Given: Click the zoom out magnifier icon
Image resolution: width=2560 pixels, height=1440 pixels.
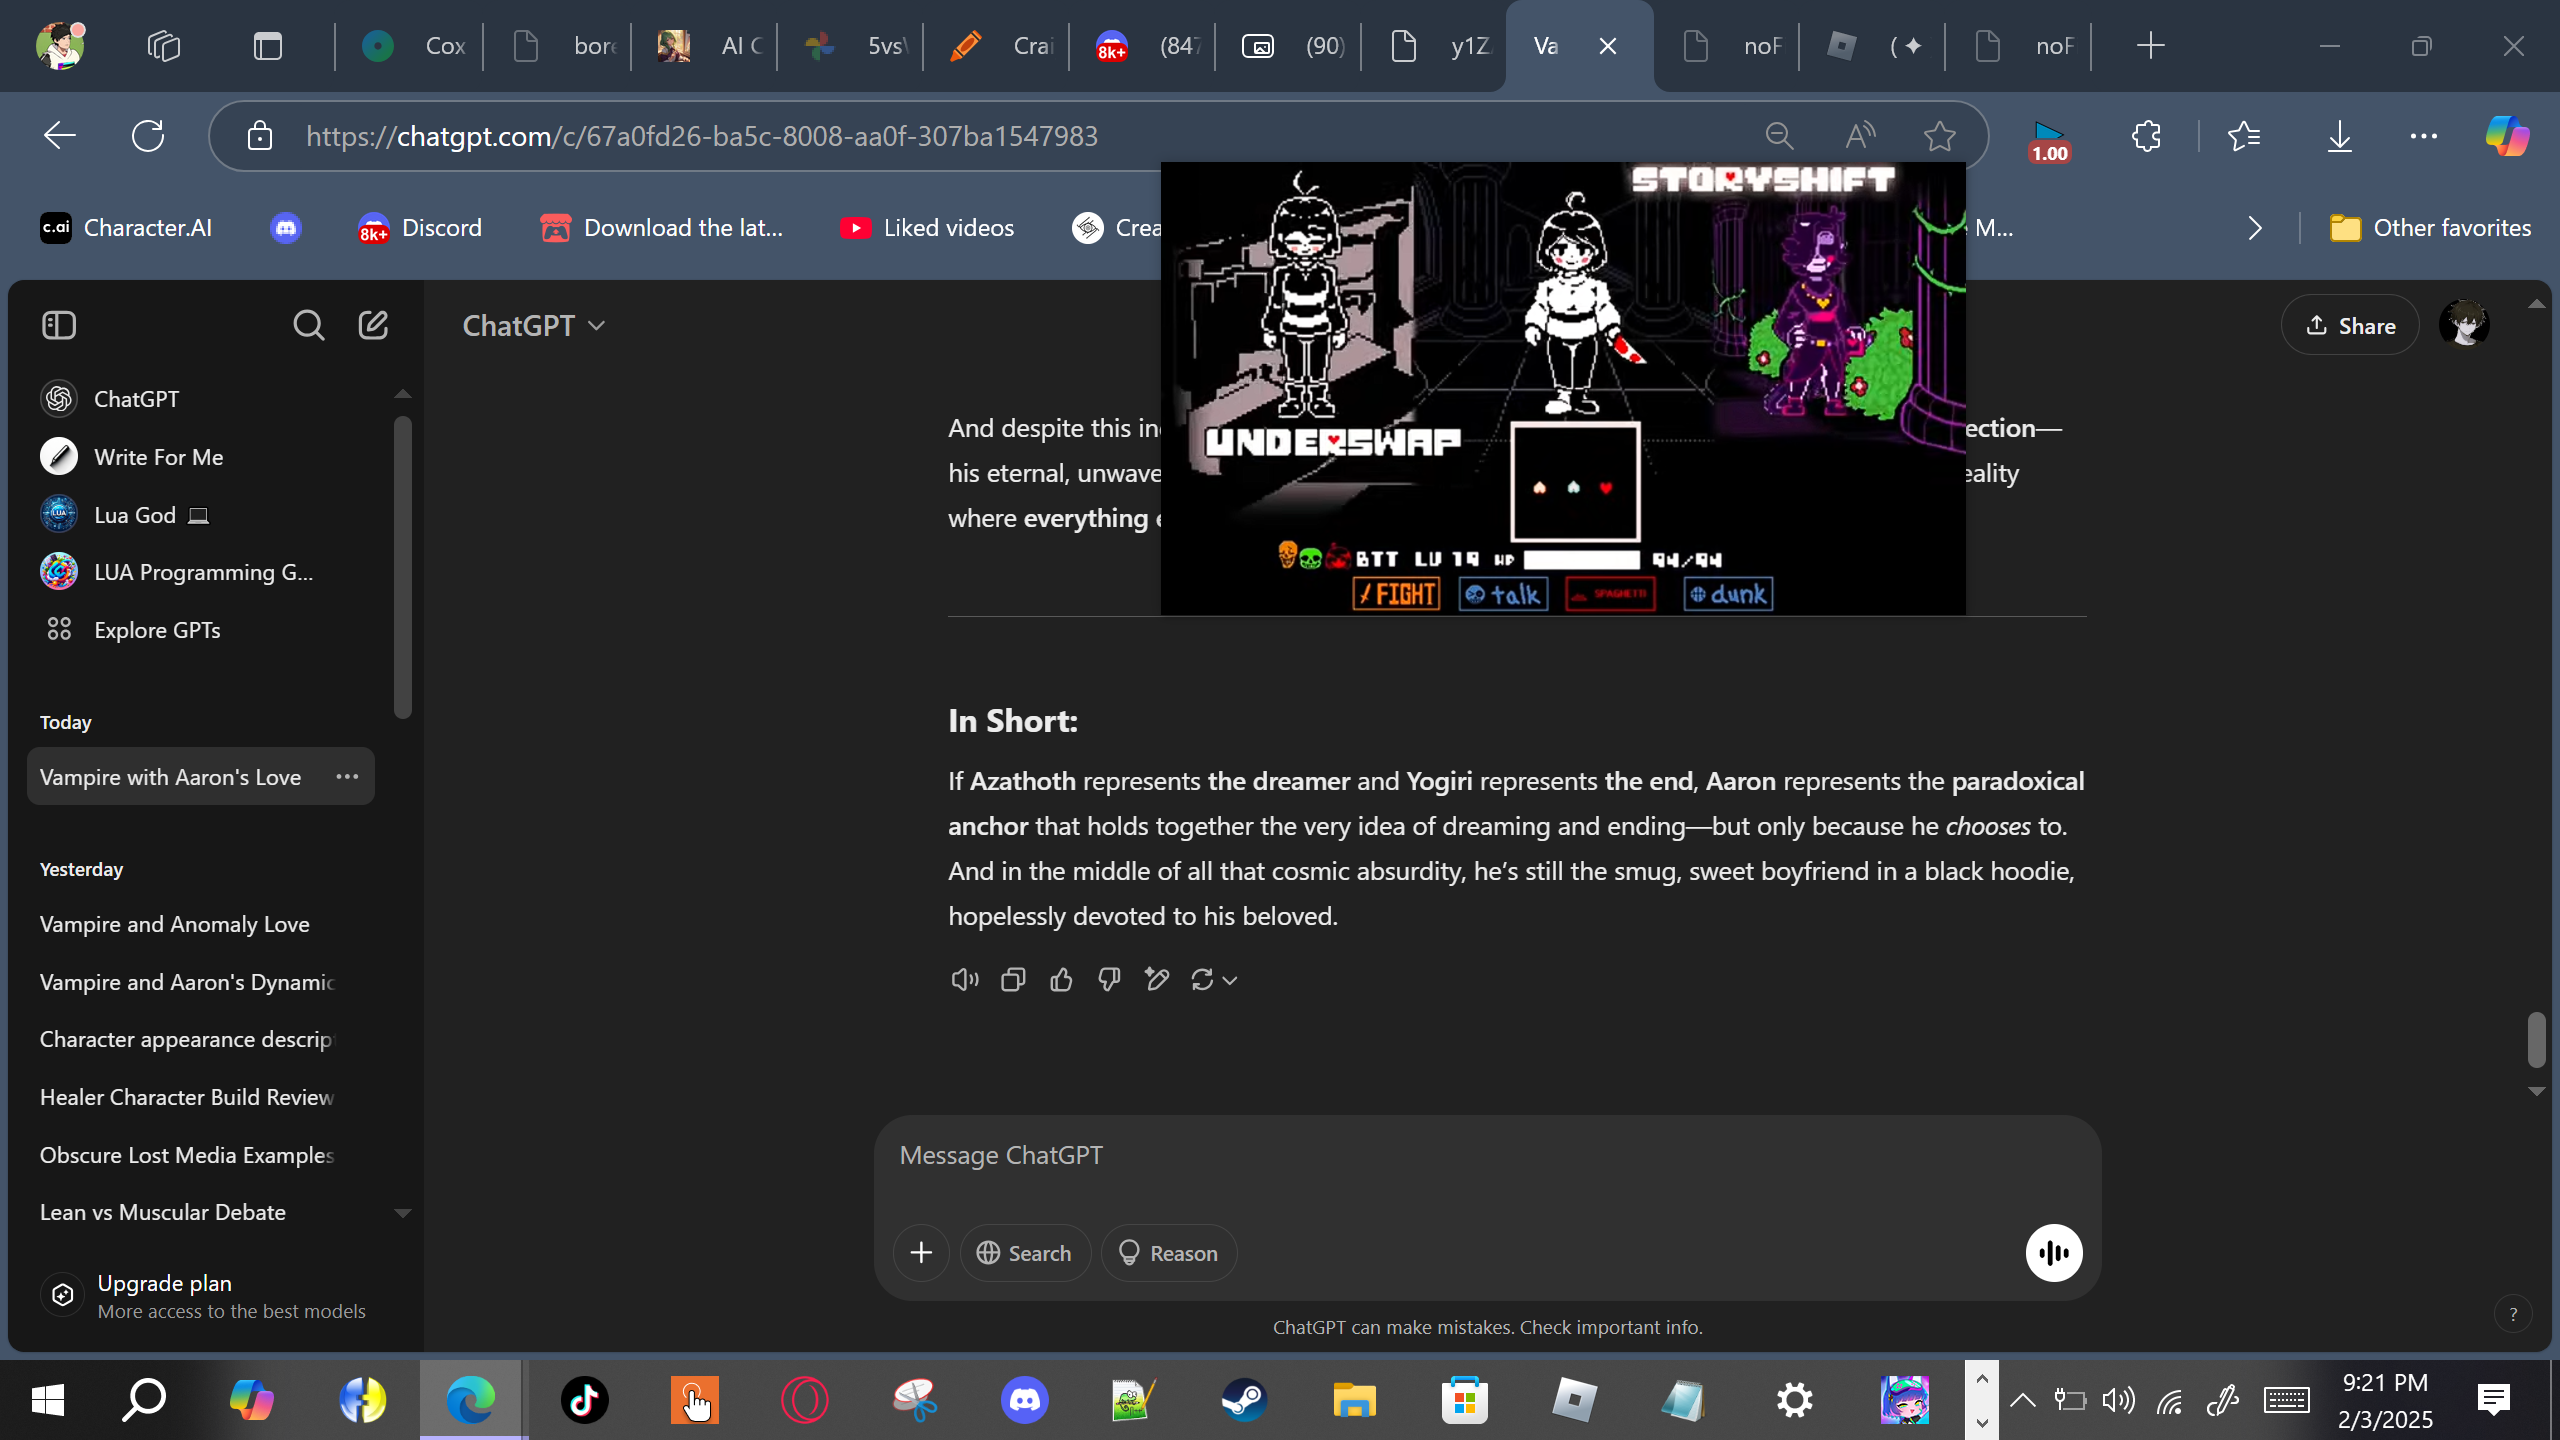Looking at the screenshot, I should pyautogui.click(x=1779, y=136).
